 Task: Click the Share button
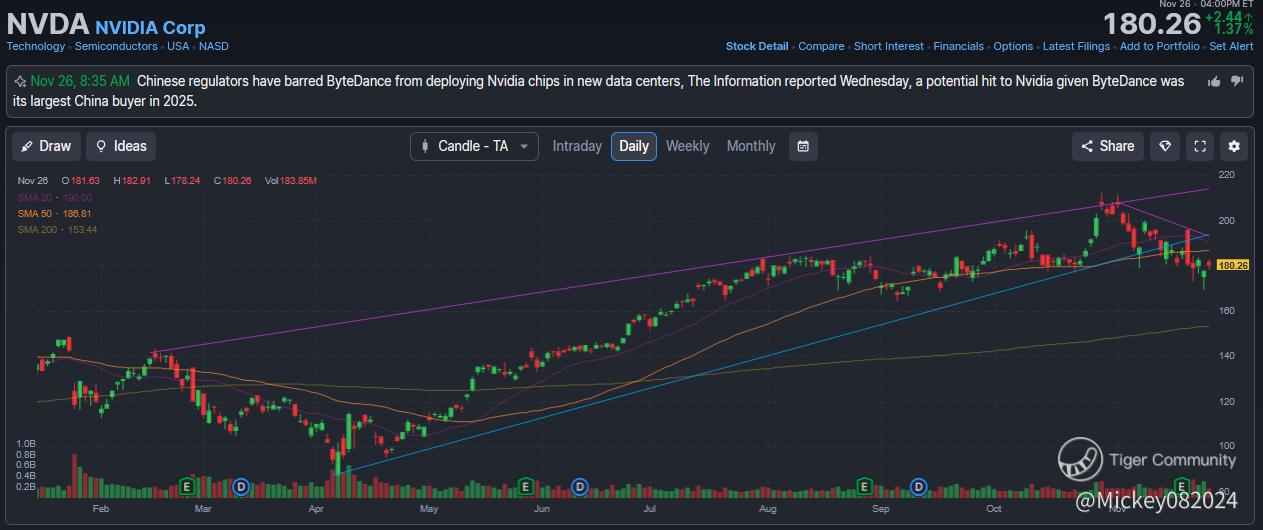coord(1107,146)
